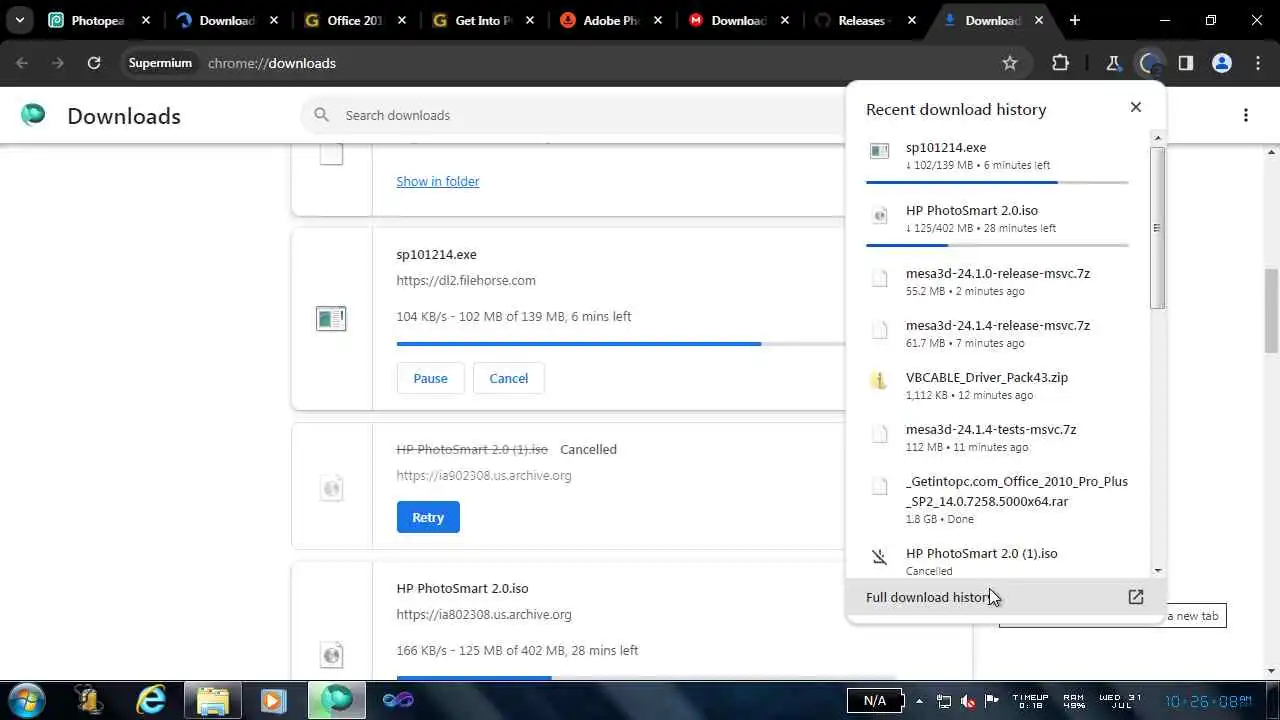Switch to the Photopea tab

[x=97, y=20]
